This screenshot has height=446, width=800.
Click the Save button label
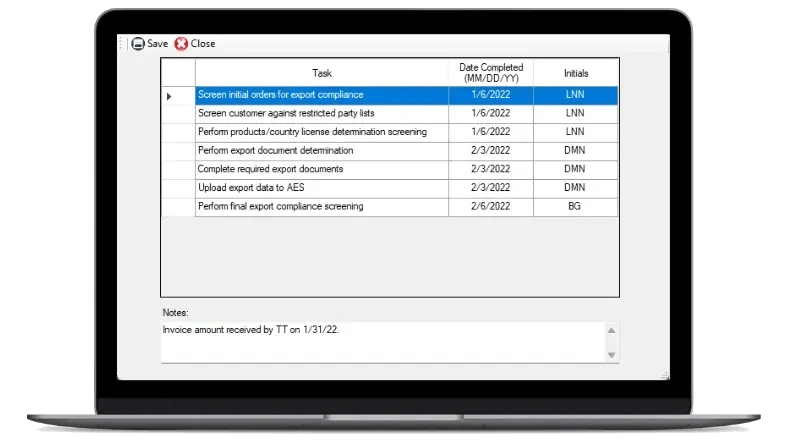(x=158, y=44)
